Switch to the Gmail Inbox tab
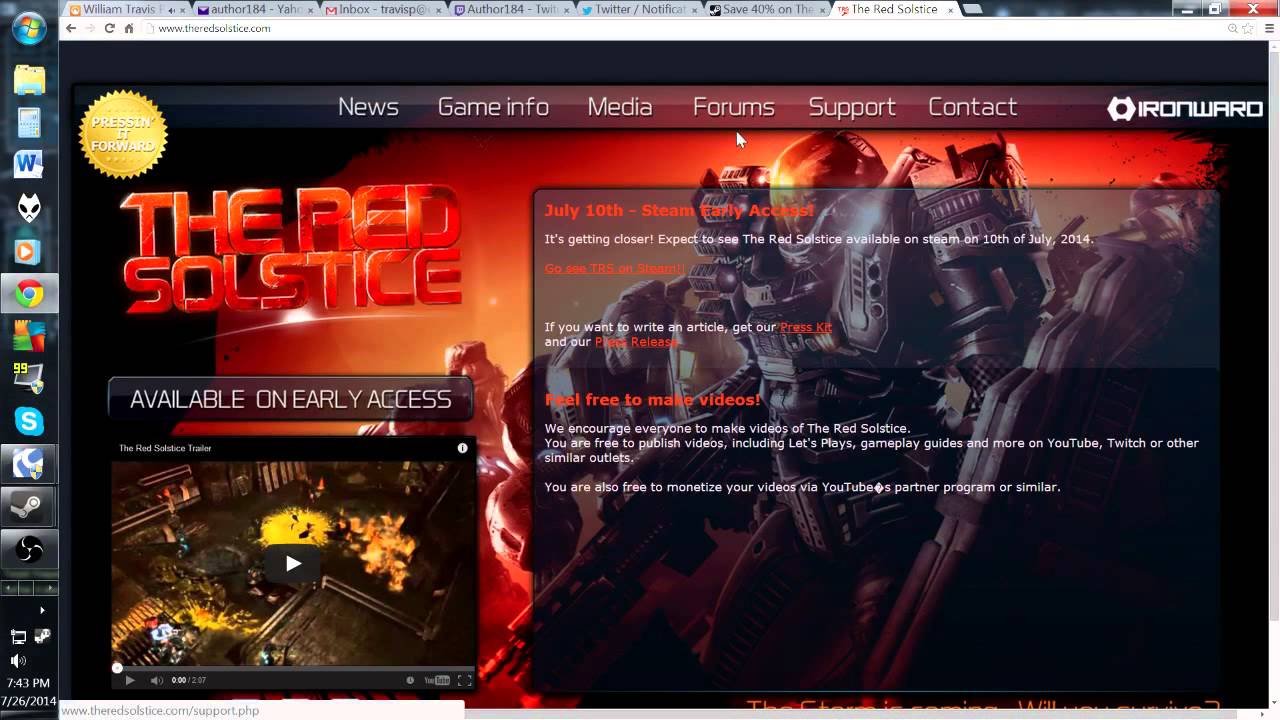This screenshot has width=1280, height=720. pyautogui.click(x=381, y=10)
